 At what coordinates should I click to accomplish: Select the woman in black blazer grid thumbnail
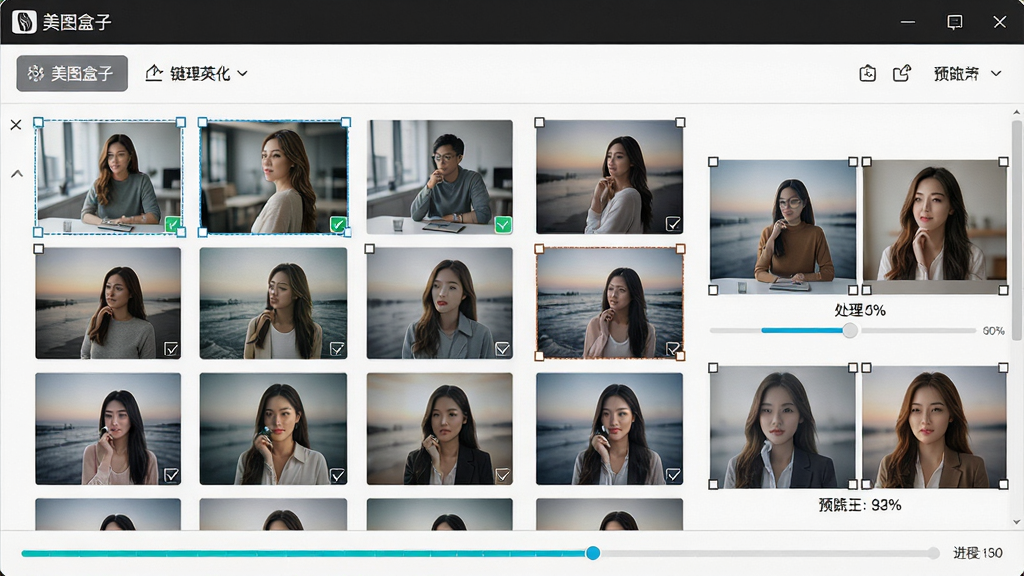pyautogui.click(x=440, y=428)
